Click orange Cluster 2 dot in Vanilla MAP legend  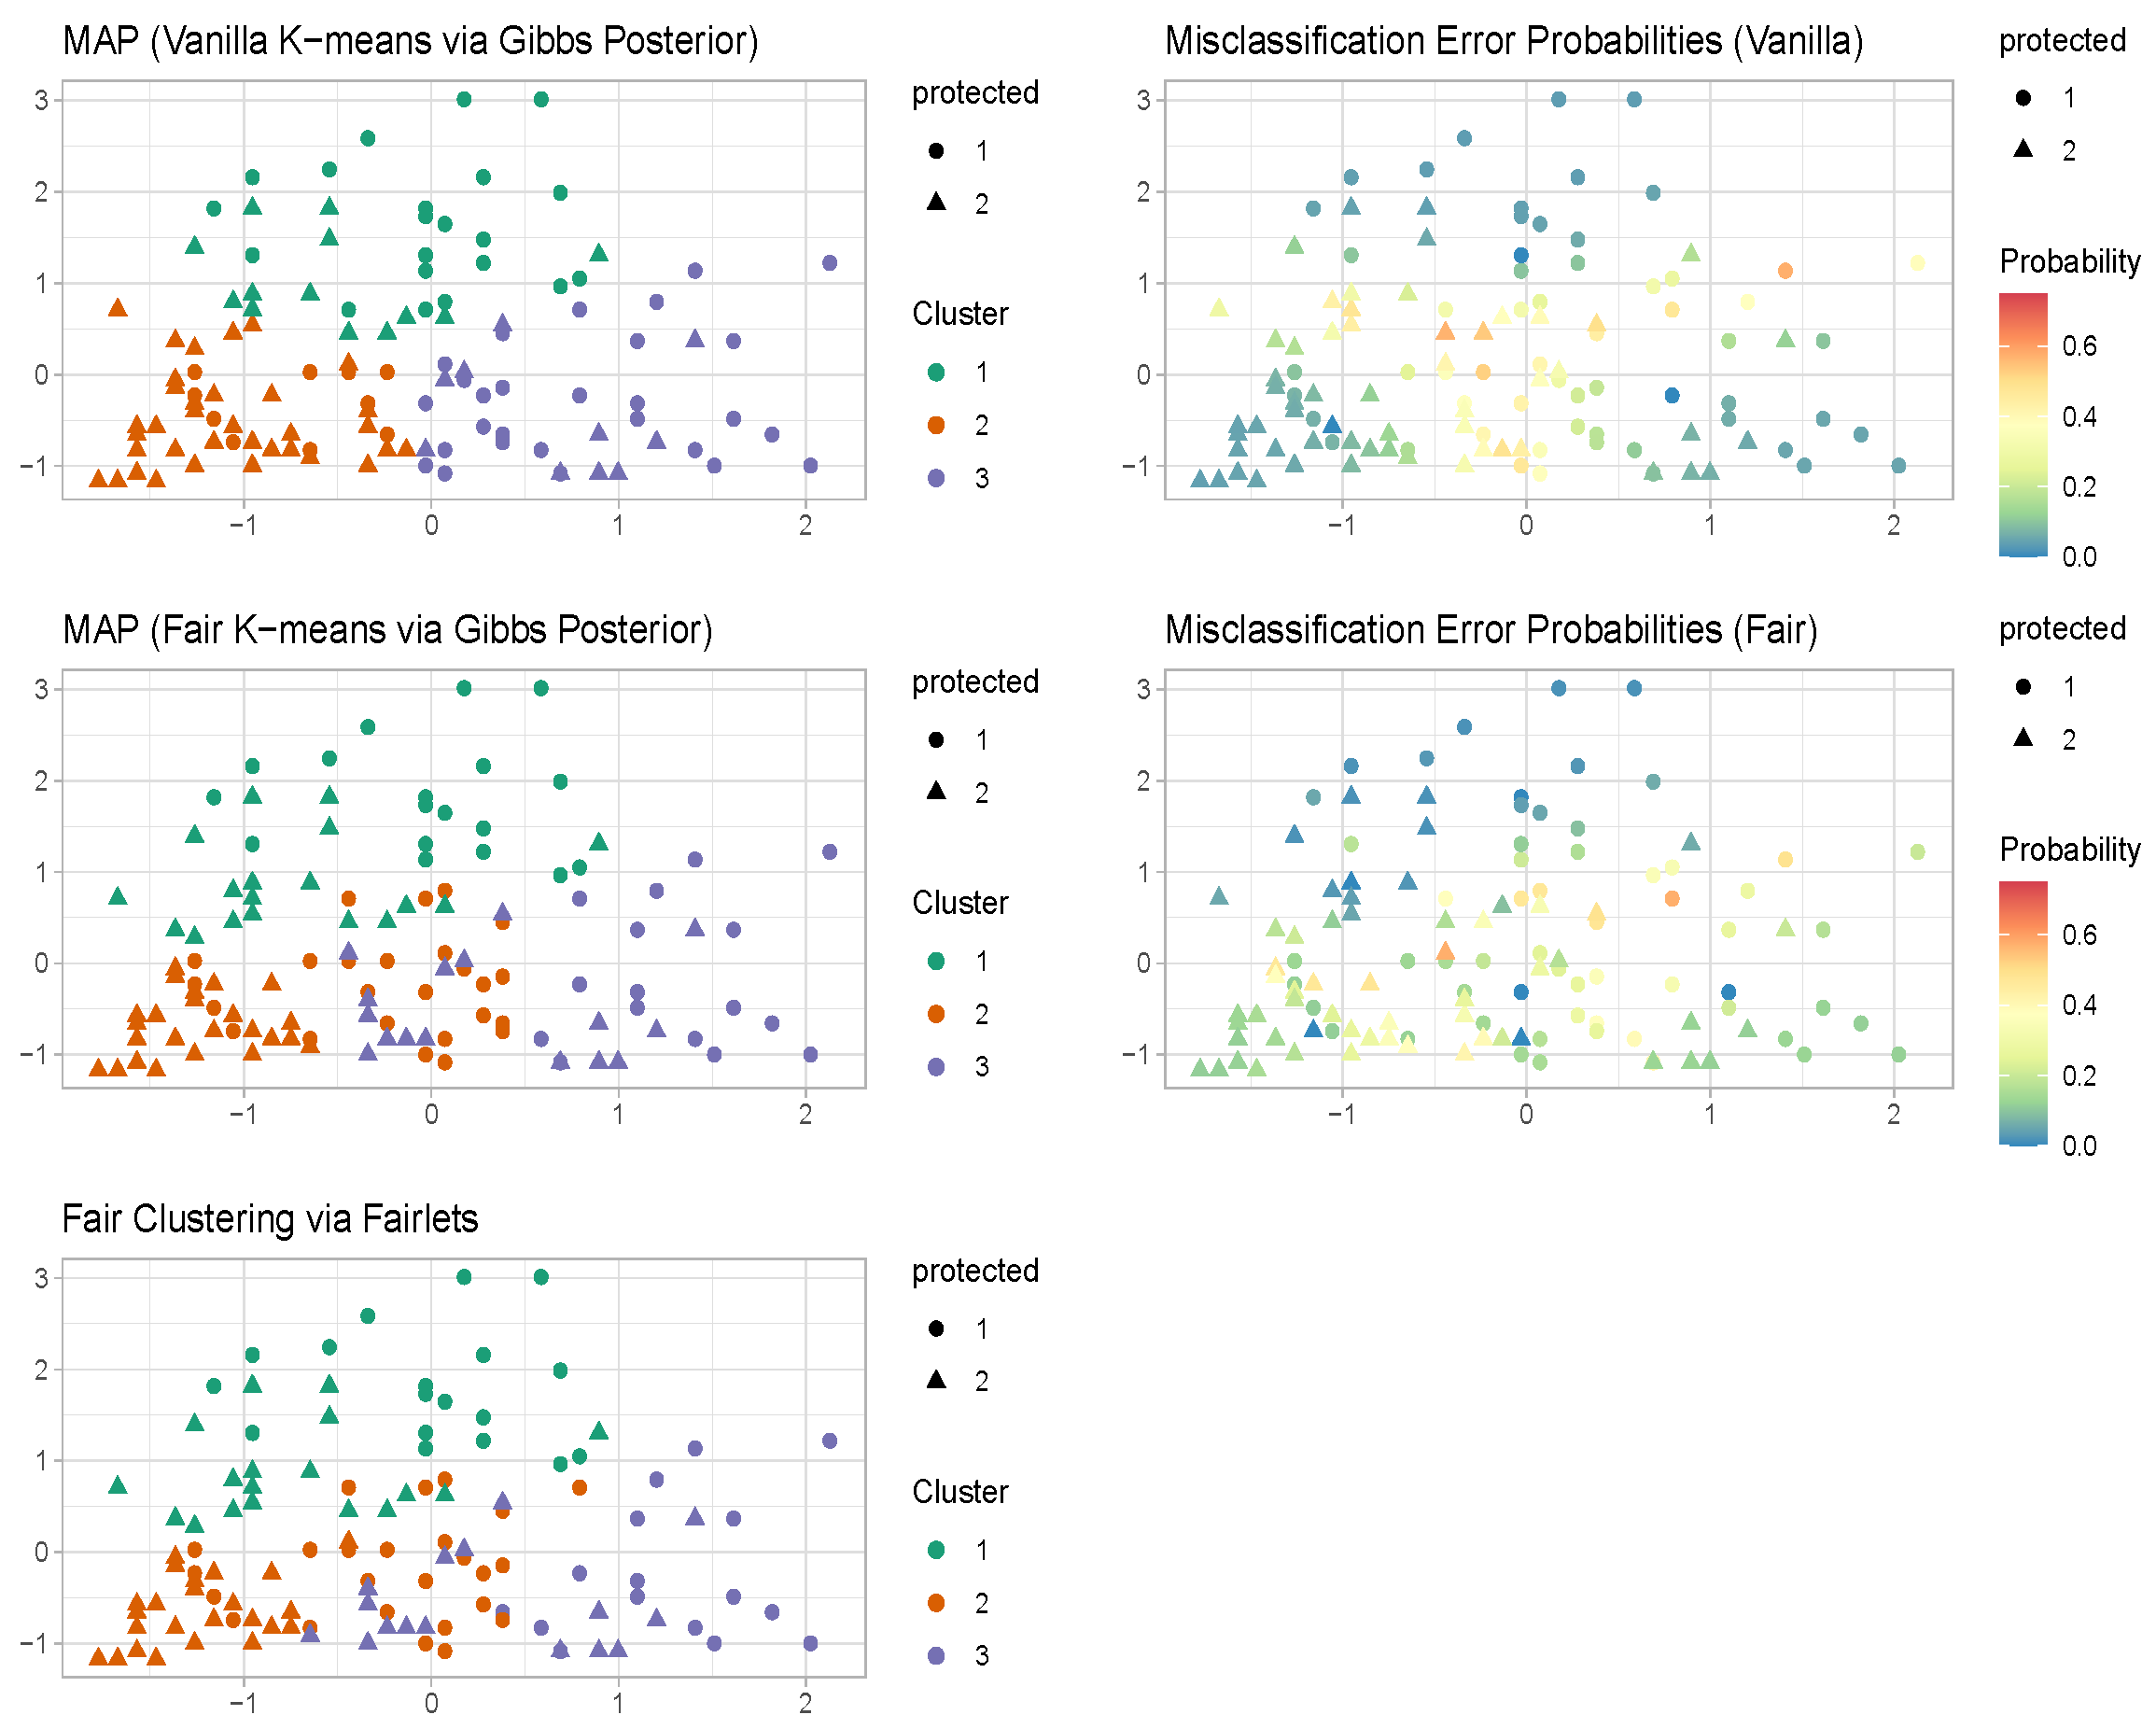point(936,425)
